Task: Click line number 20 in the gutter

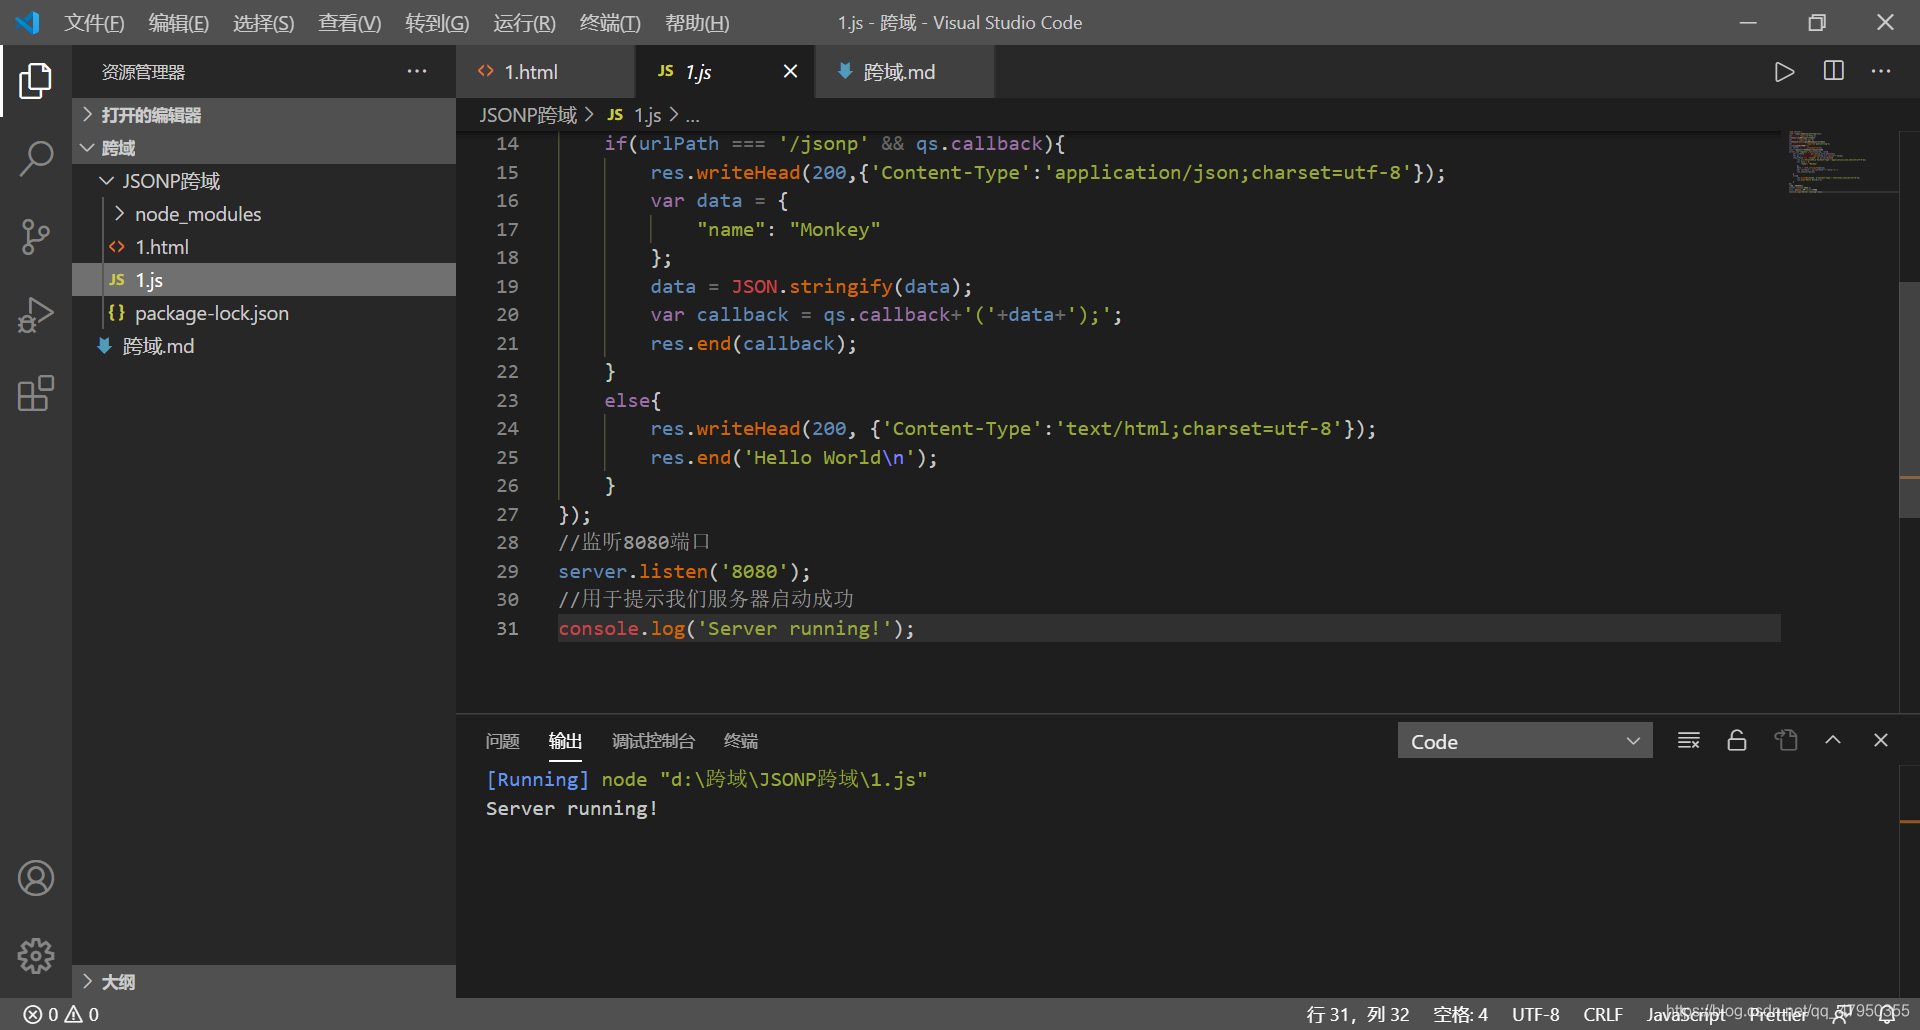Action: coord(507,315)
